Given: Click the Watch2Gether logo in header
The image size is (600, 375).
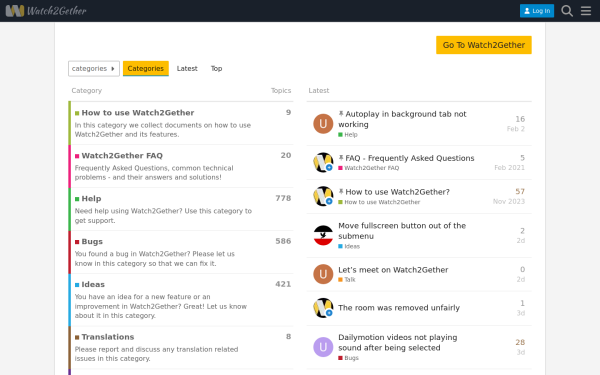Looking at the screenshot, I should 46,11.
